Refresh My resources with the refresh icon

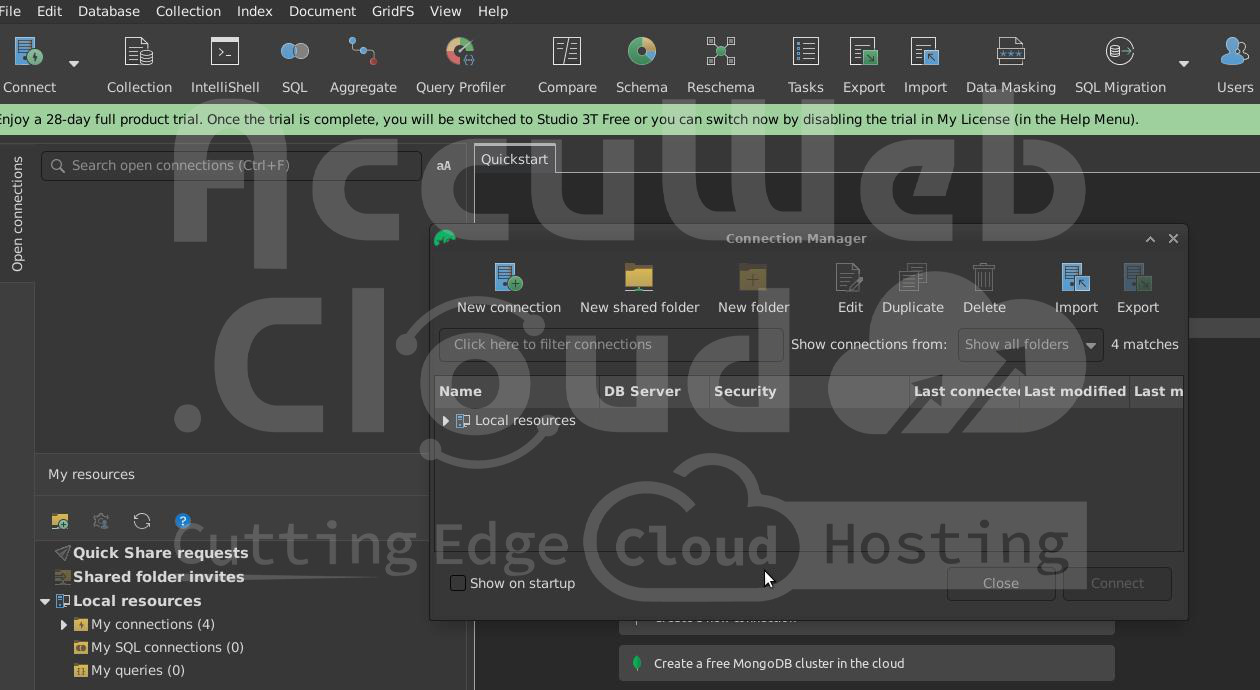[142, 521]
